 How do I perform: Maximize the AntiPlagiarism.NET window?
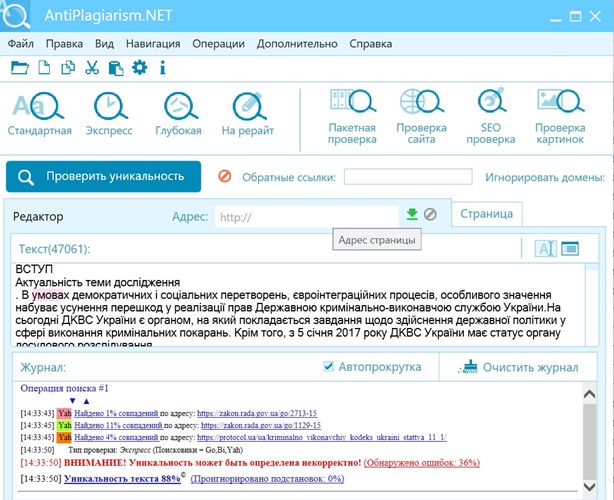click(575, 16)
